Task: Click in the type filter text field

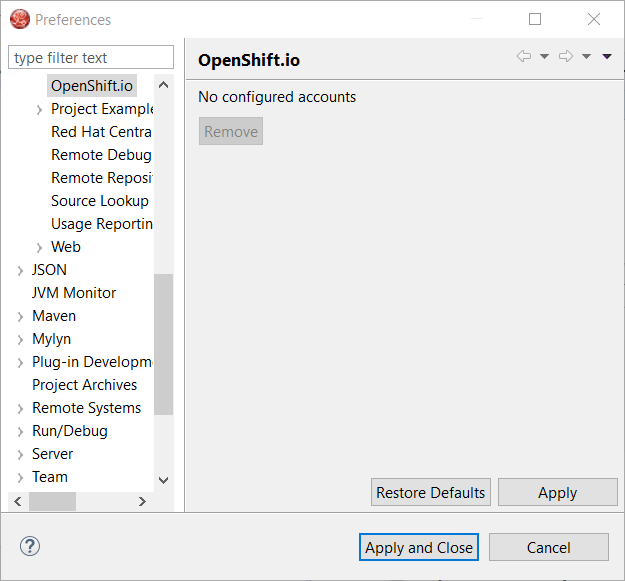Action: pos(91,58)
